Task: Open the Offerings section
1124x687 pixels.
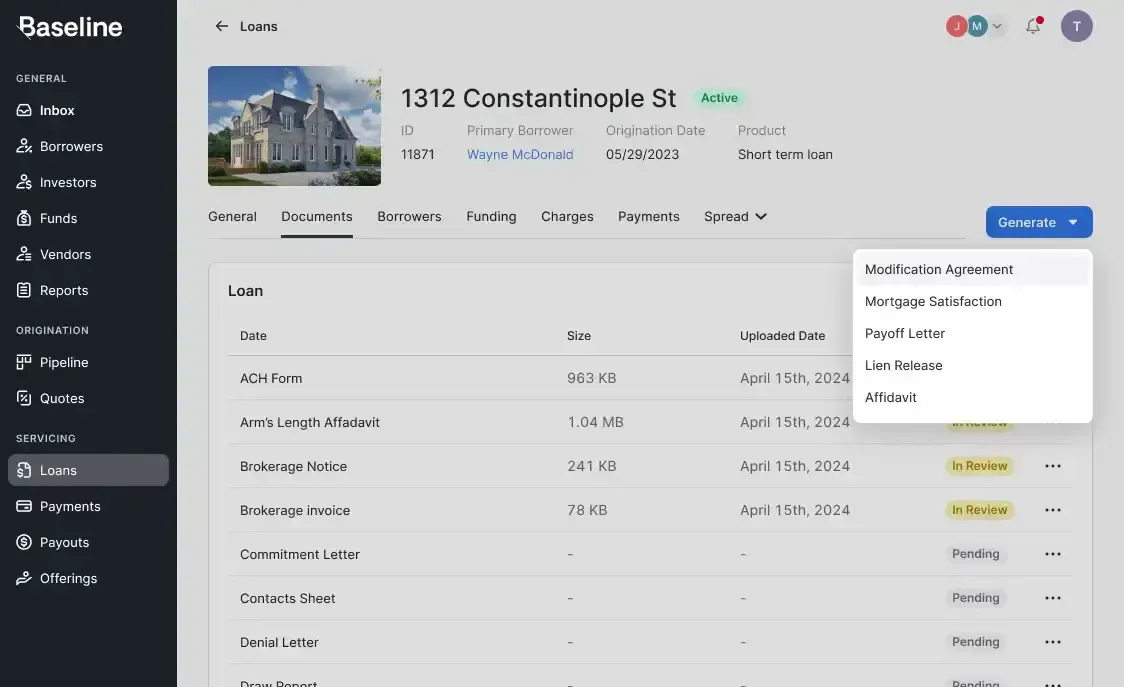Action: (67, 578)
